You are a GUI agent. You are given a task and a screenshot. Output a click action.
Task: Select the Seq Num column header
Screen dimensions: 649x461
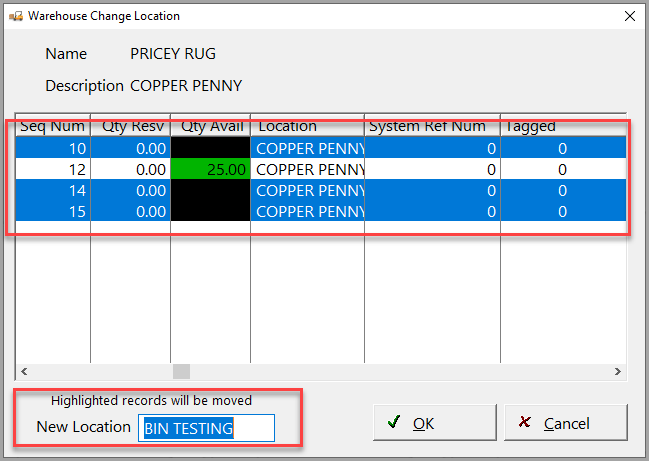53,126
